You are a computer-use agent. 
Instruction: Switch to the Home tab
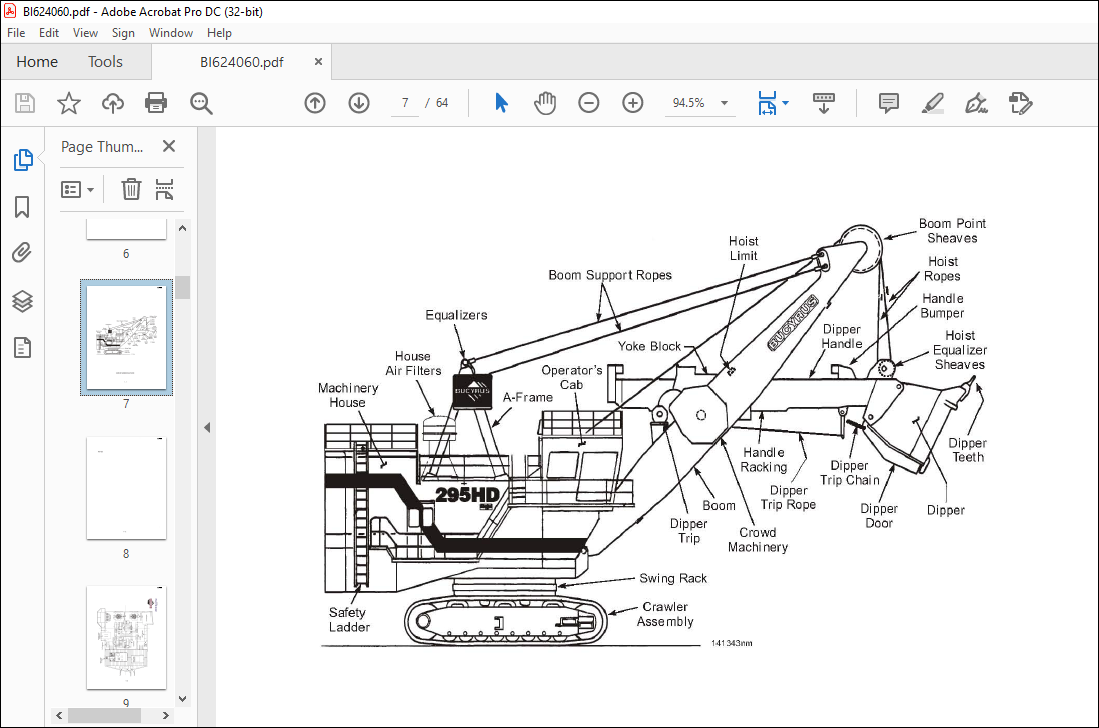[37, 62]
